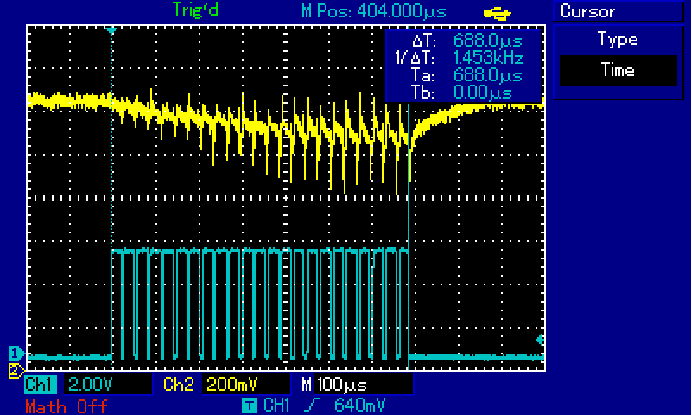Click the USB drive status icon
The height and width of the screenshot is (415, 692).
tap(497, 13)
